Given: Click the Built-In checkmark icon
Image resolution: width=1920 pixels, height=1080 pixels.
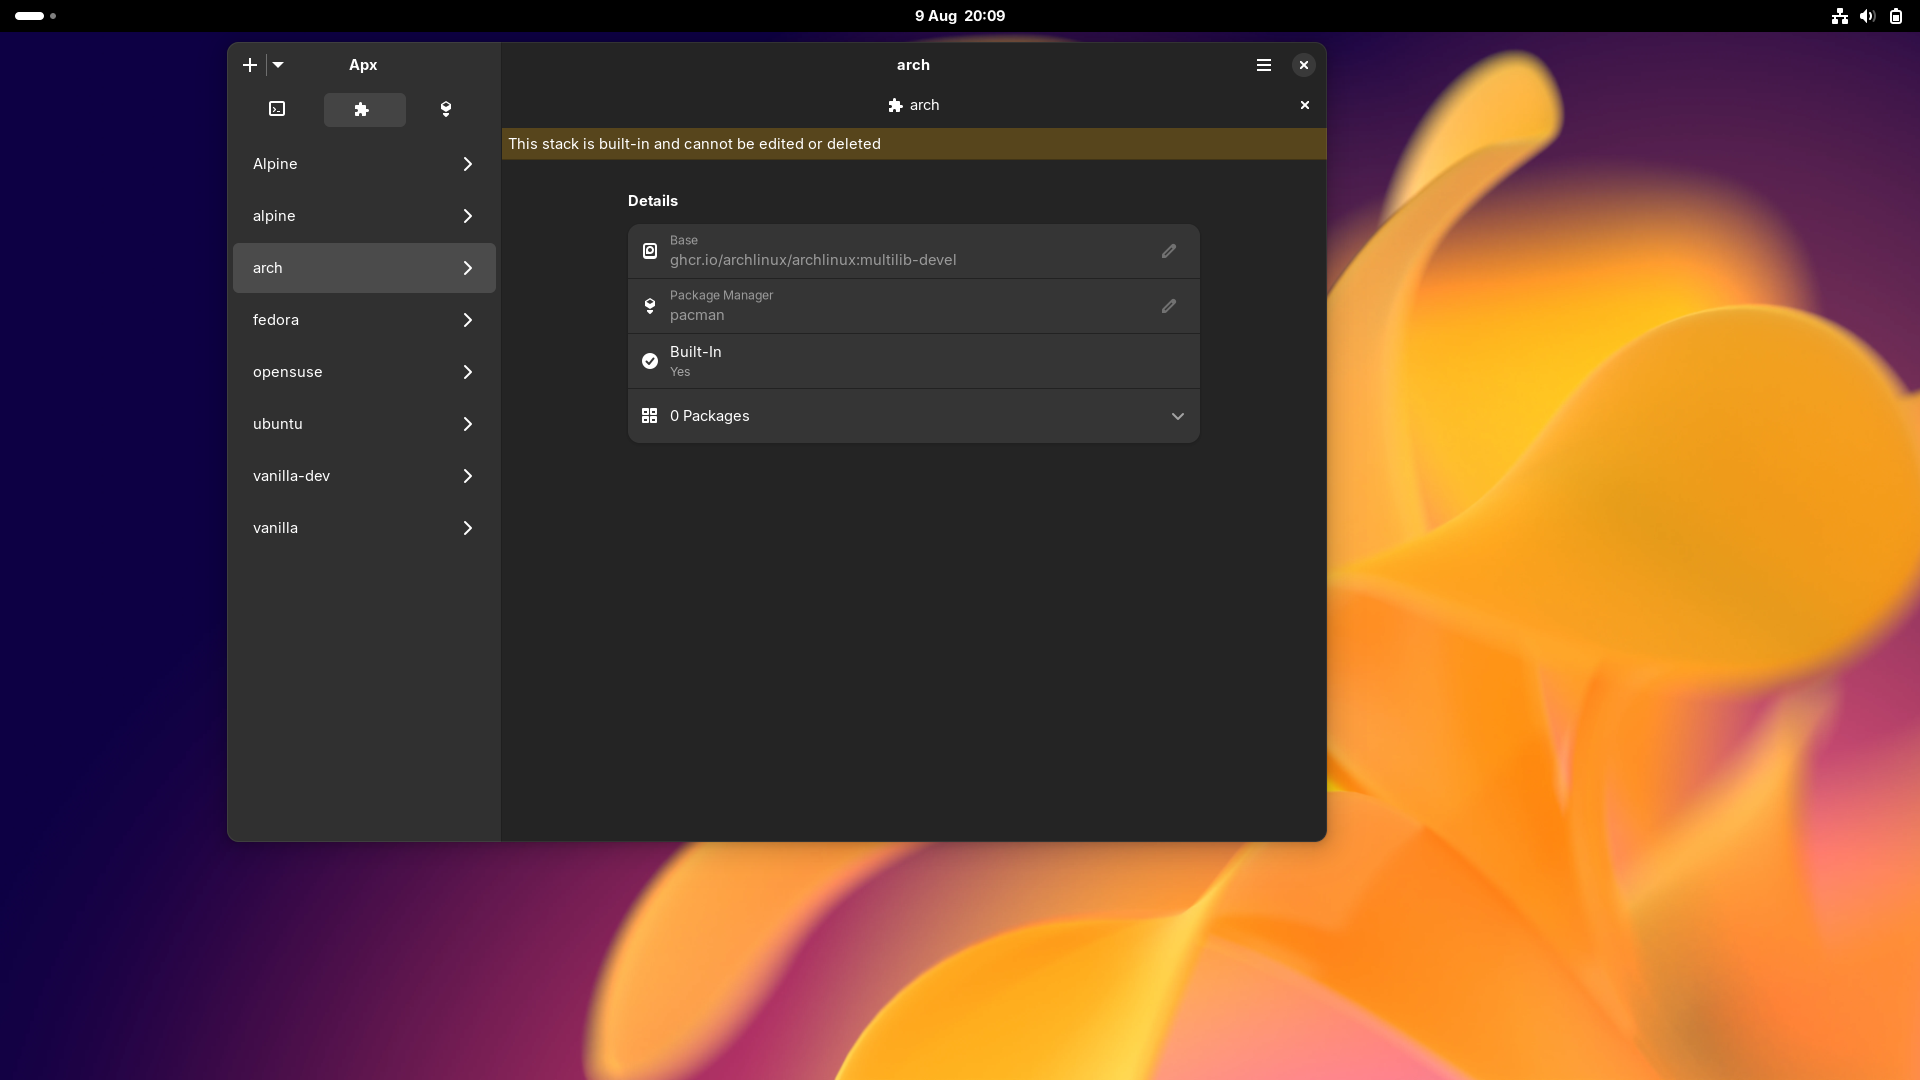Looking at the screenshot, I should click(650, 361).
